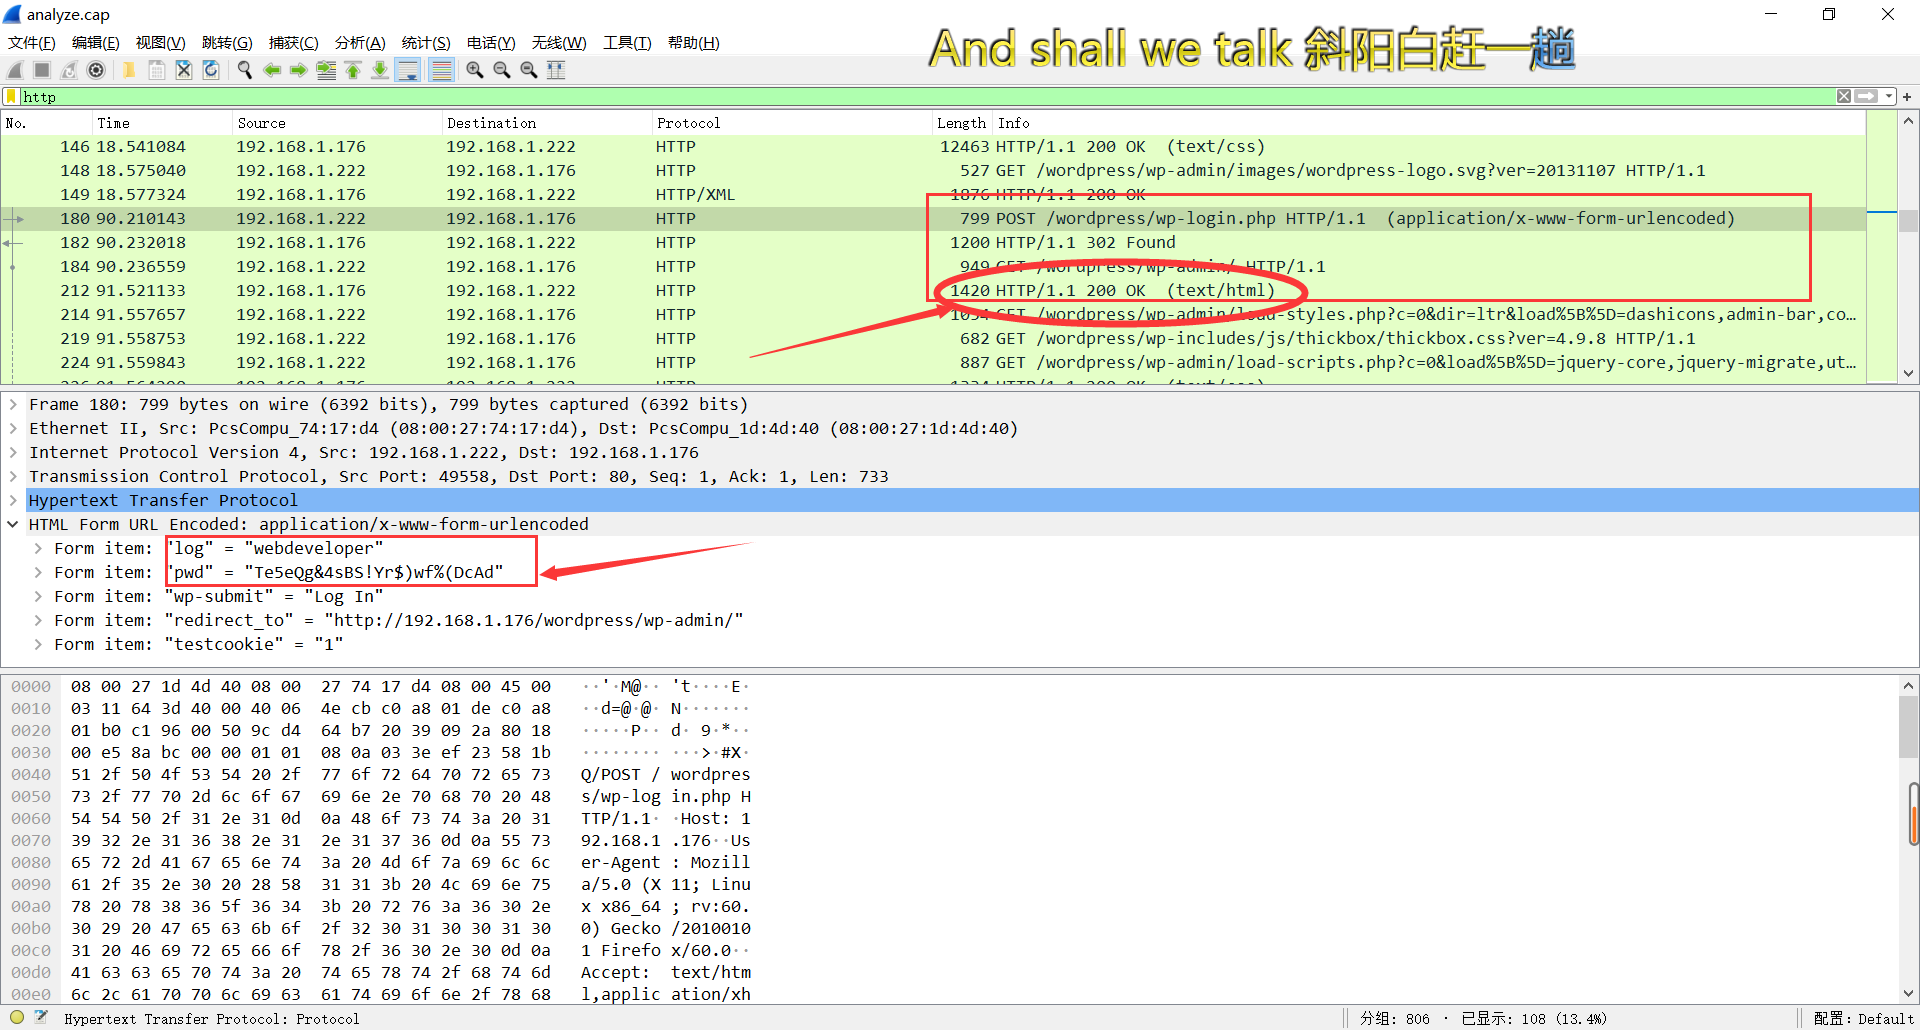Screen dimensions: 1920x1030
Task: Sort by the Info column header
Action: click(1428, 123)
